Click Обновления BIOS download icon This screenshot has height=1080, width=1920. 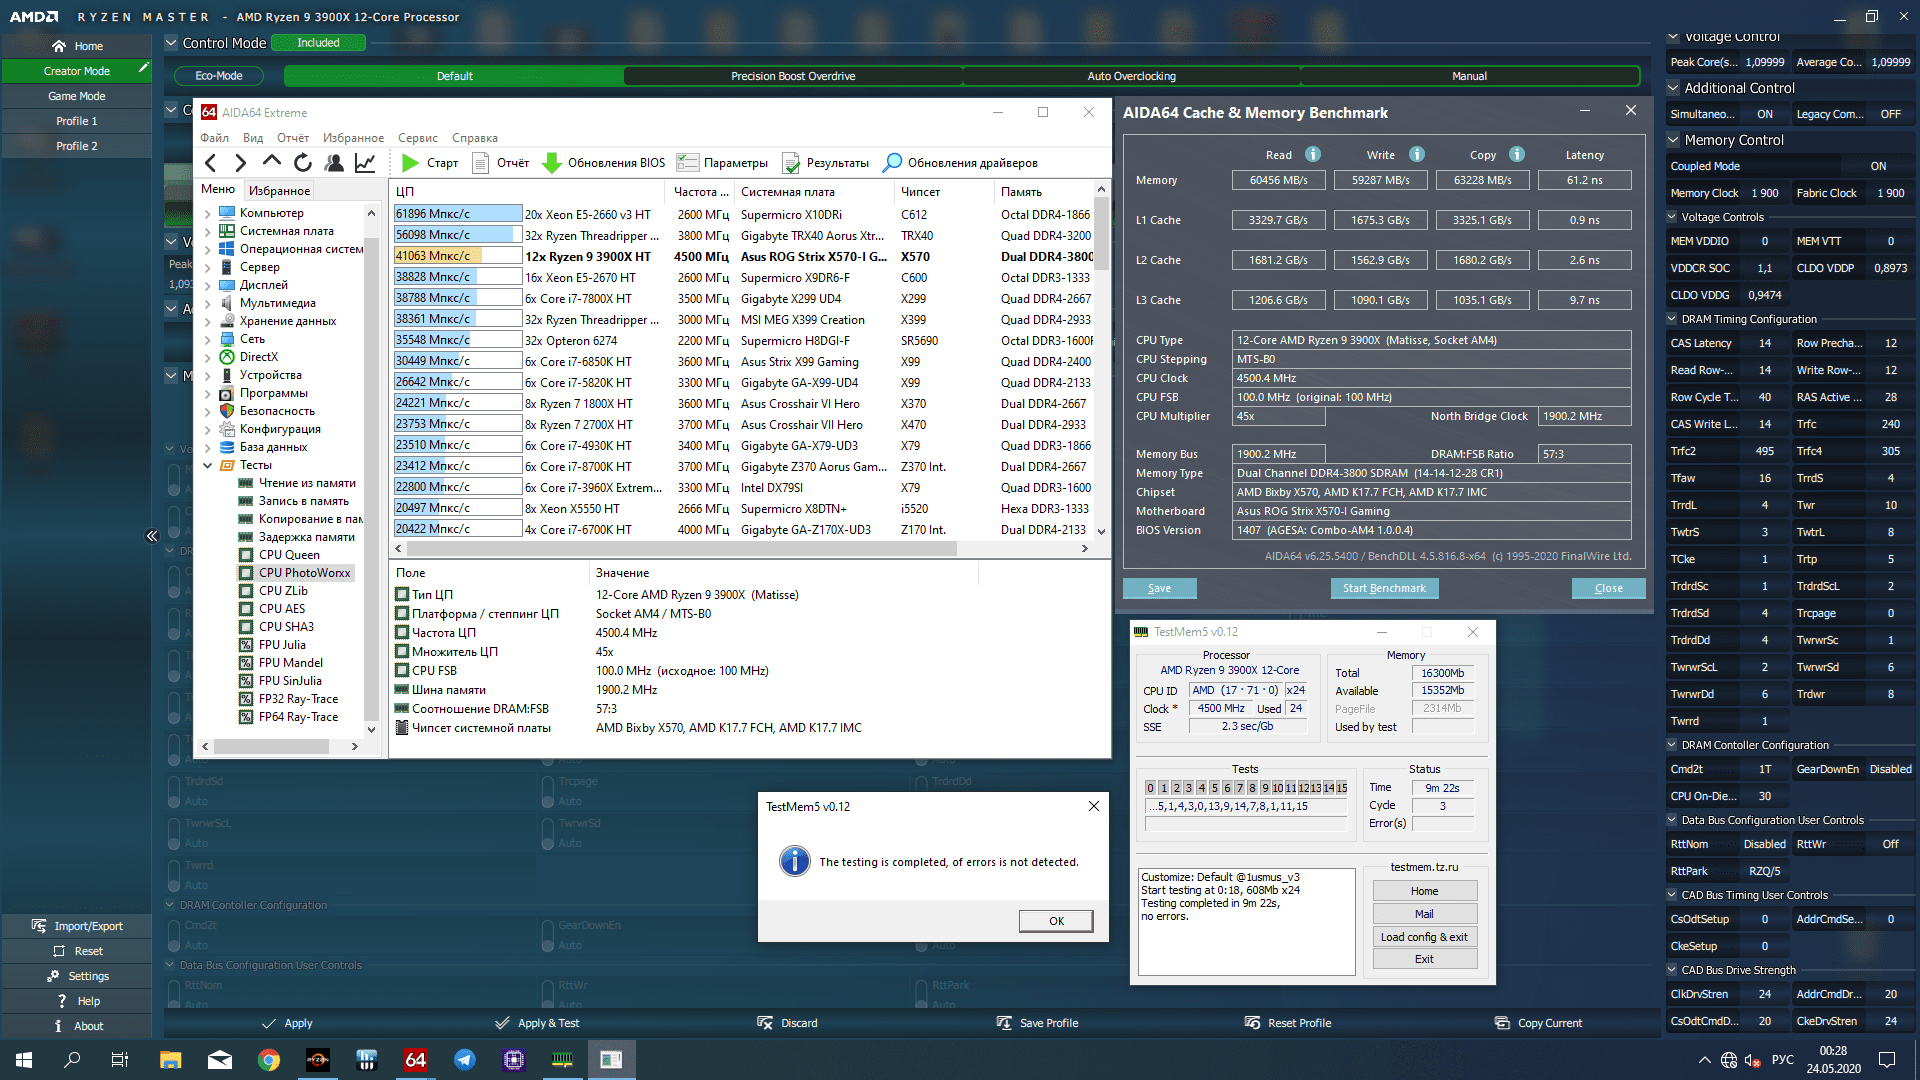[551, 163]
